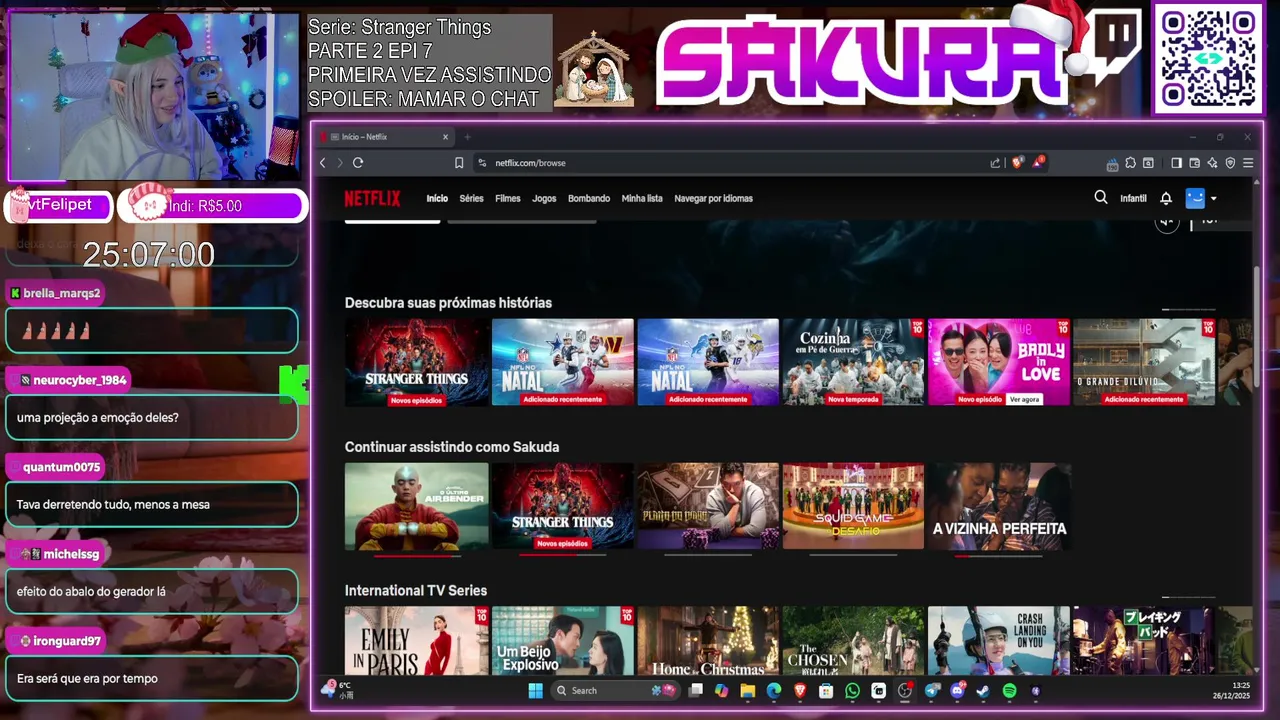The image size is (1280, 720).
Task: Click the International TV Series heading
Action: (416, 591)
